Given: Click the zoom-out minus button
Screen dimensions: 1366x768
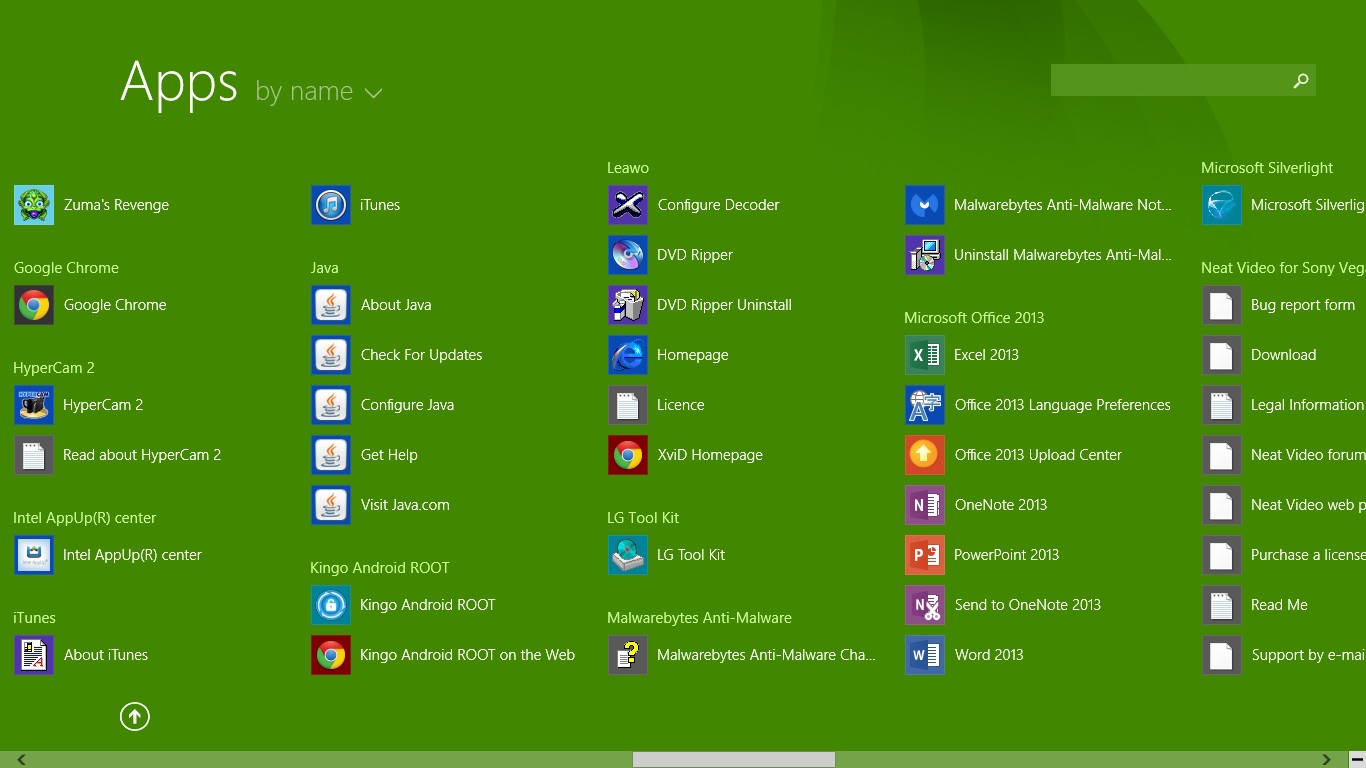Looking at the screenshot, I should coord(1357,760).
